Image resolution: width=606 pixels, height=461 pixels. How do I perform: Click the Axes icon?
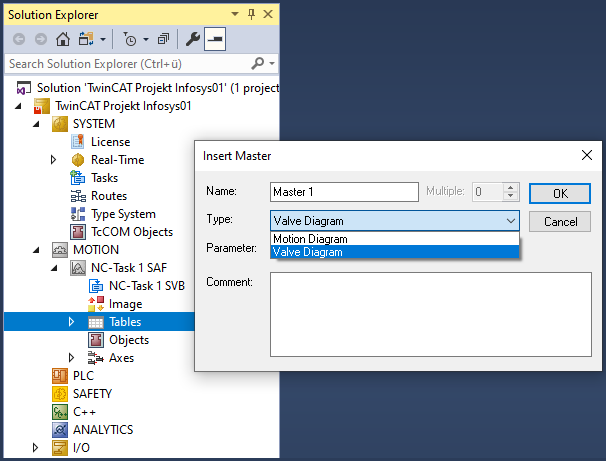tap(95, 358)
